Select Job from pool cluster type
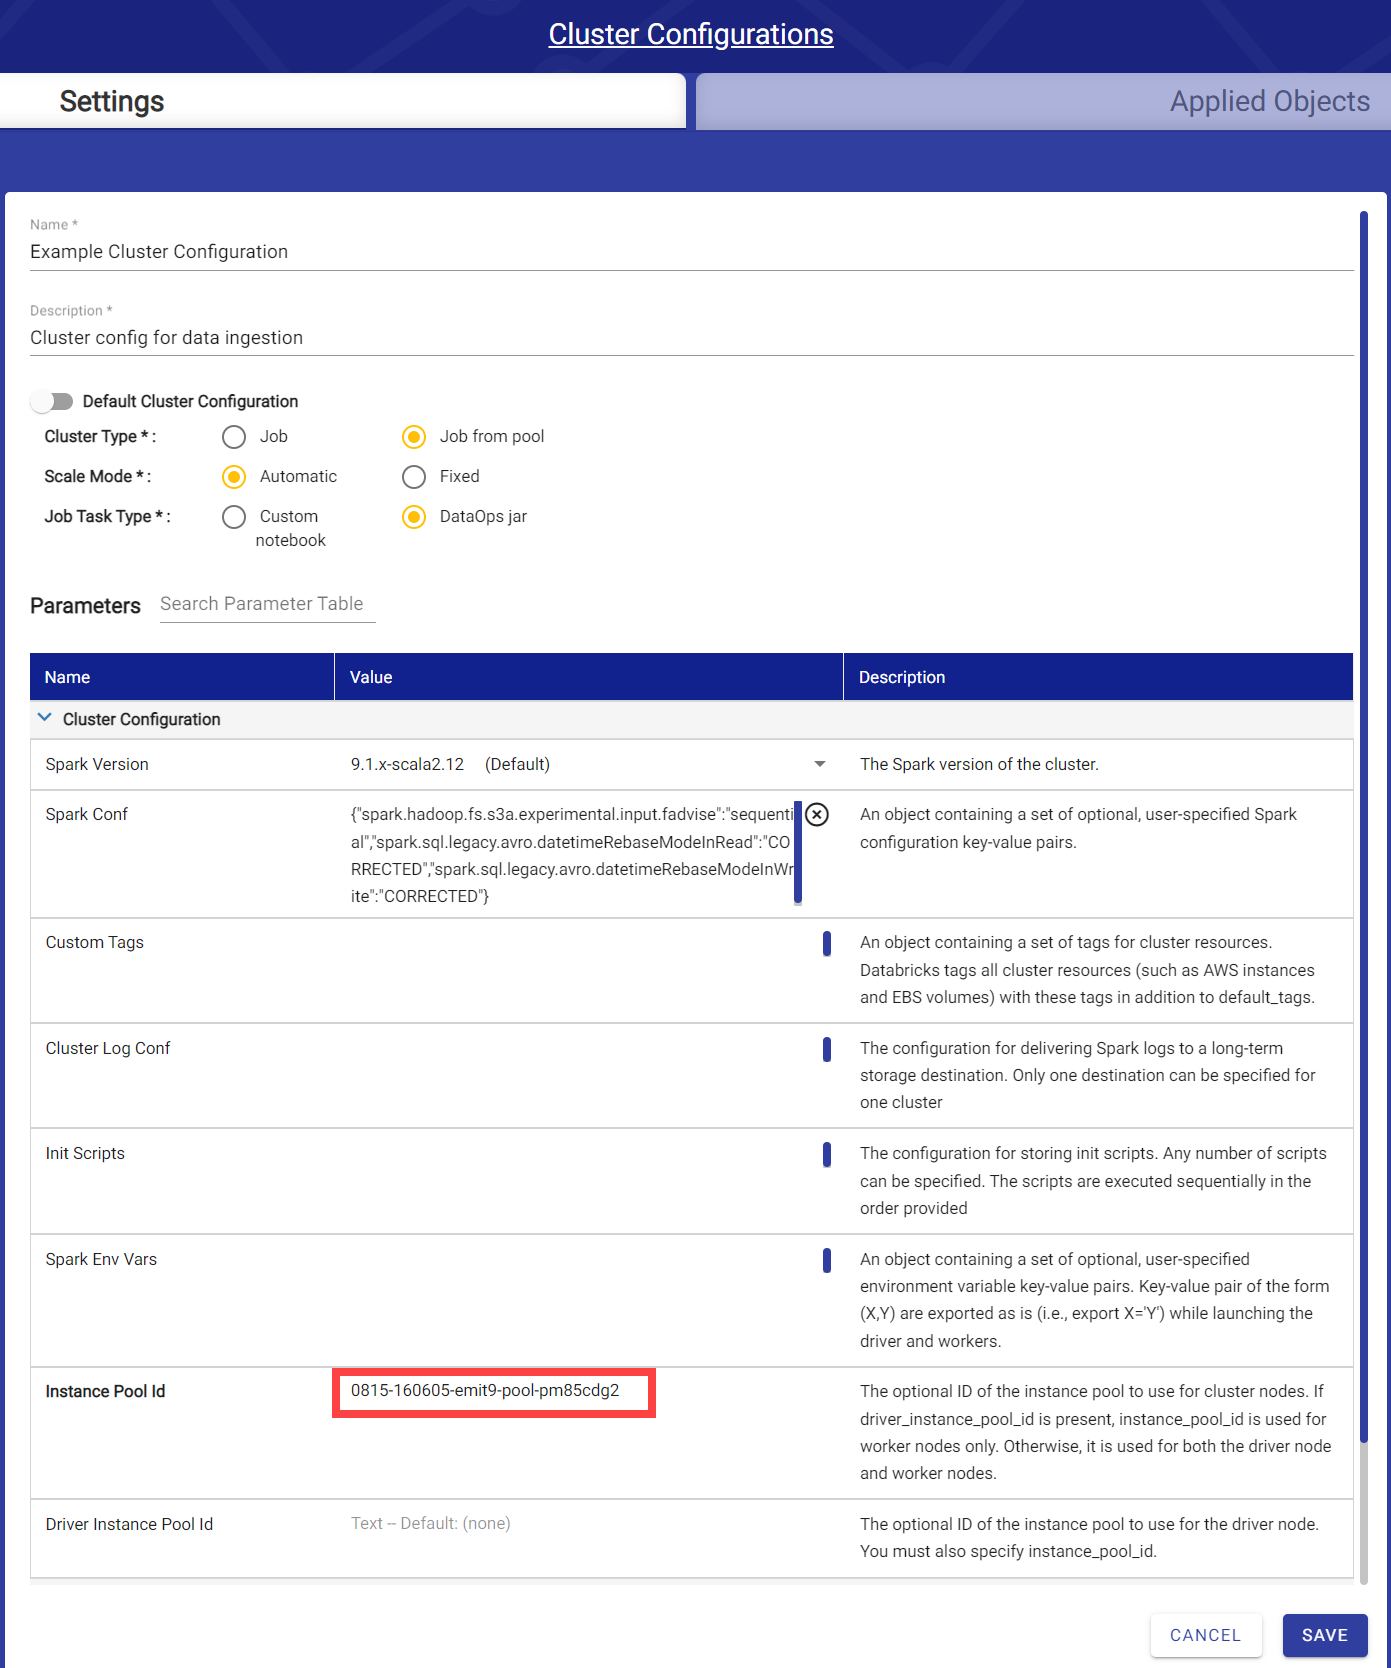The height and width of the screenshot is (1668, 1391). click(414, 437)
